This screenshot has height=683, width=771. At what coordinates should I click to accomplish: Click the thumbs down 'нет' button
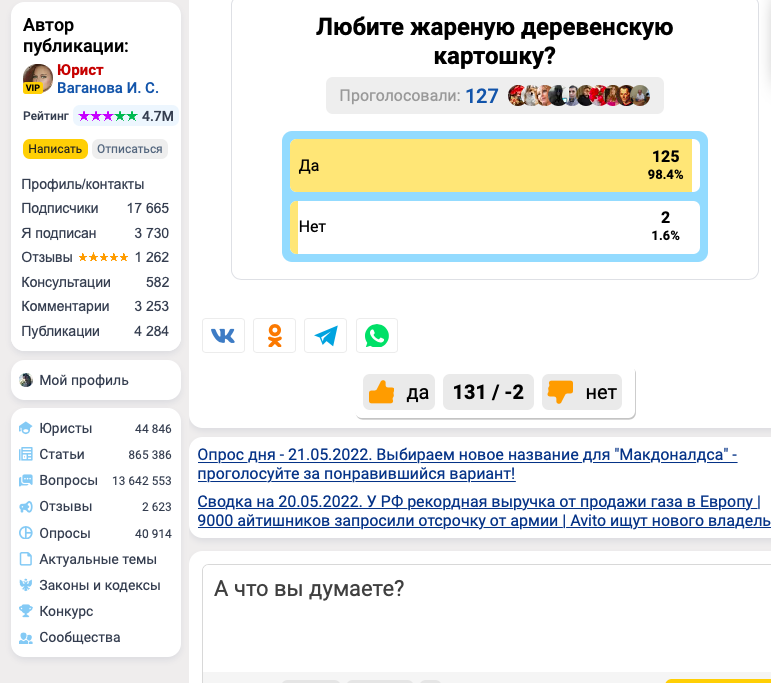pyautogui.click(x=582, y=392)
